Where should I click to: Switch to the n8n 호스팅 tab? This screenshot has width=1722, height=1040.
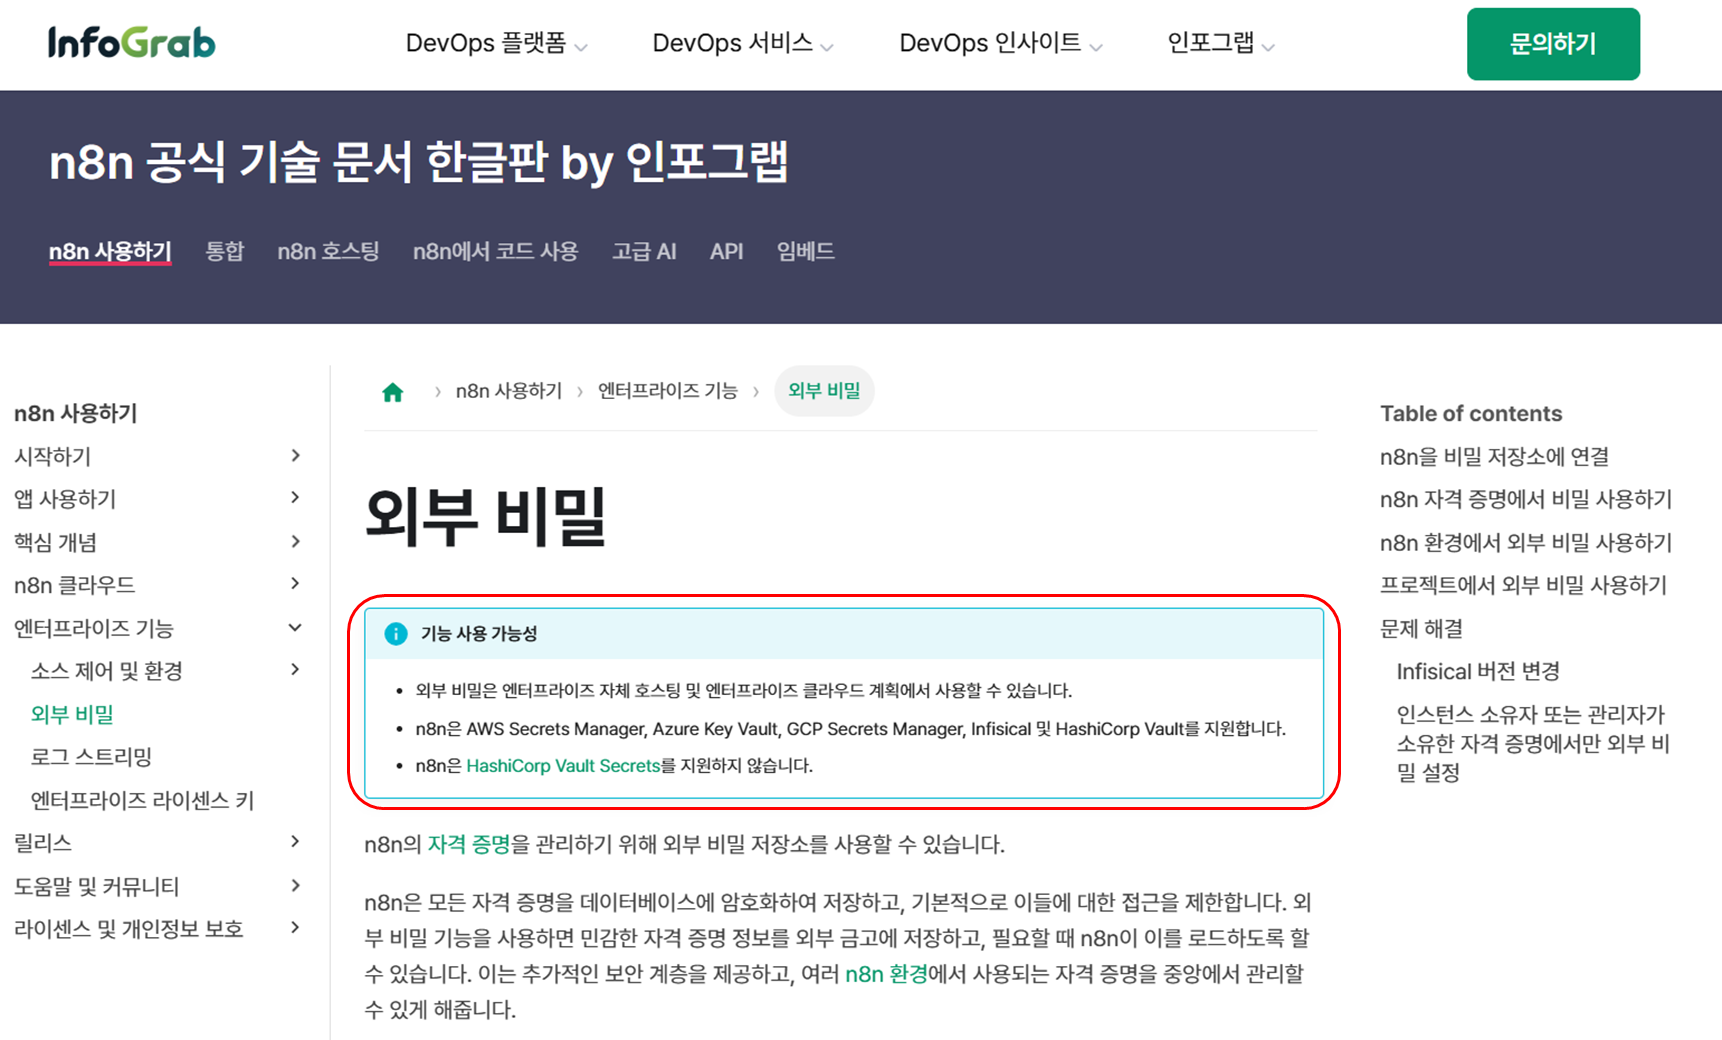pyautogui.click(x=328, y=252)
